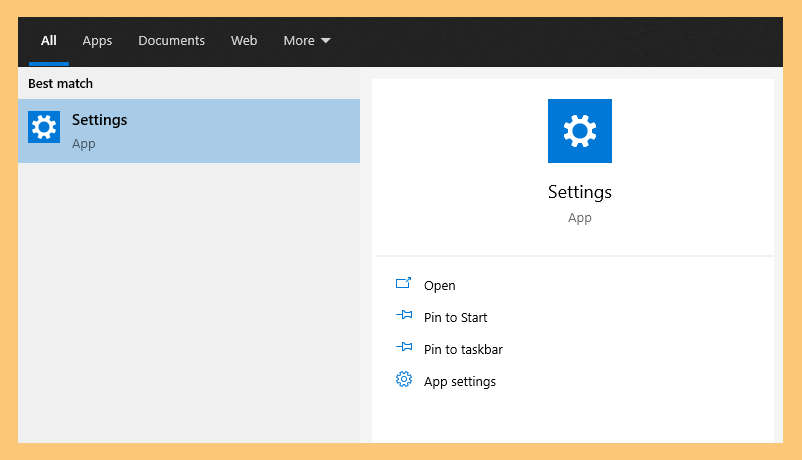Screen dimensions: 802x460
Task: Select the Web search tab
Action: [244, 40]
